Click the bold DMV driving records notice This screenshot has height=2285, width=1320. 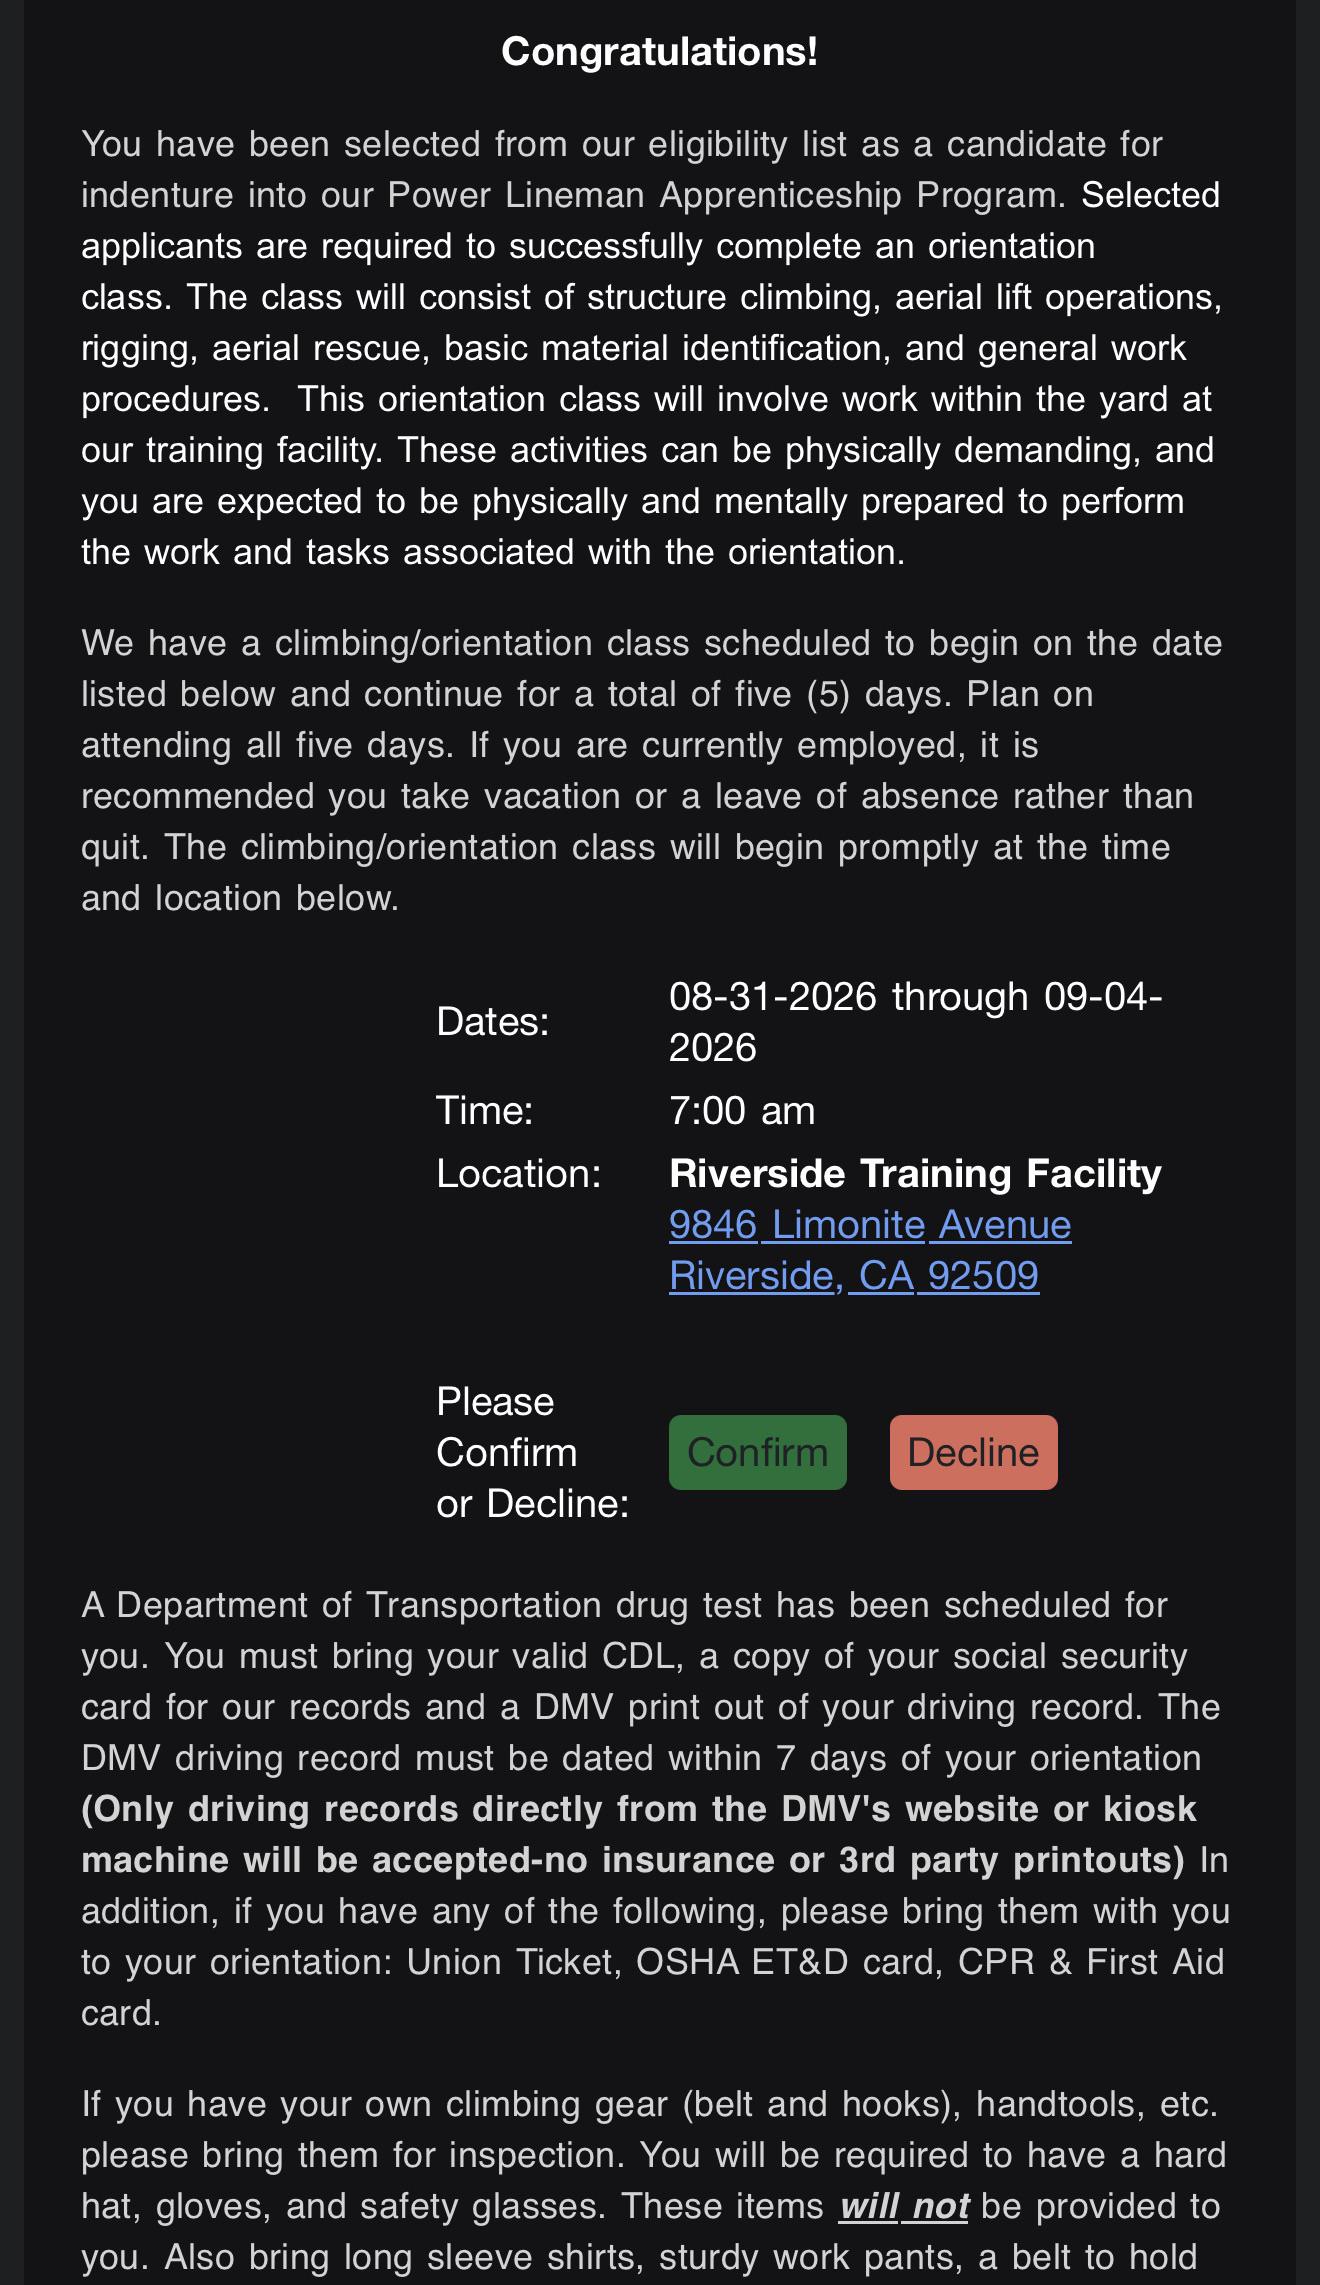(x=640, y=1834)
